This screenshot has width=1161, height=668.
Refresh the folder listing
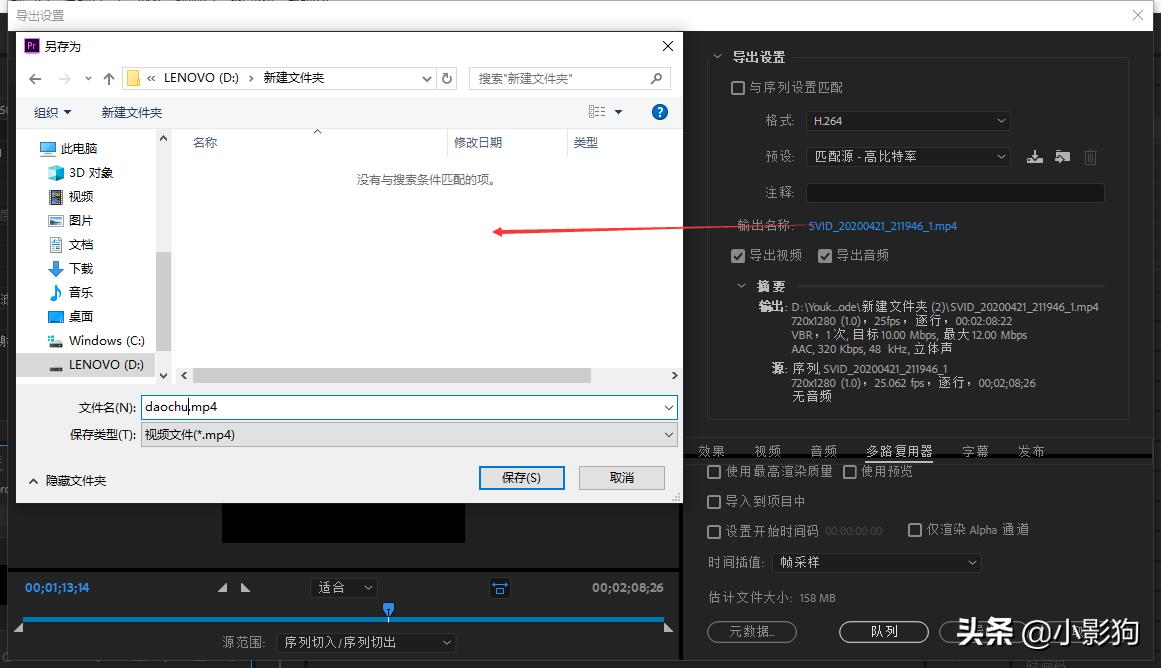point(446,79)
